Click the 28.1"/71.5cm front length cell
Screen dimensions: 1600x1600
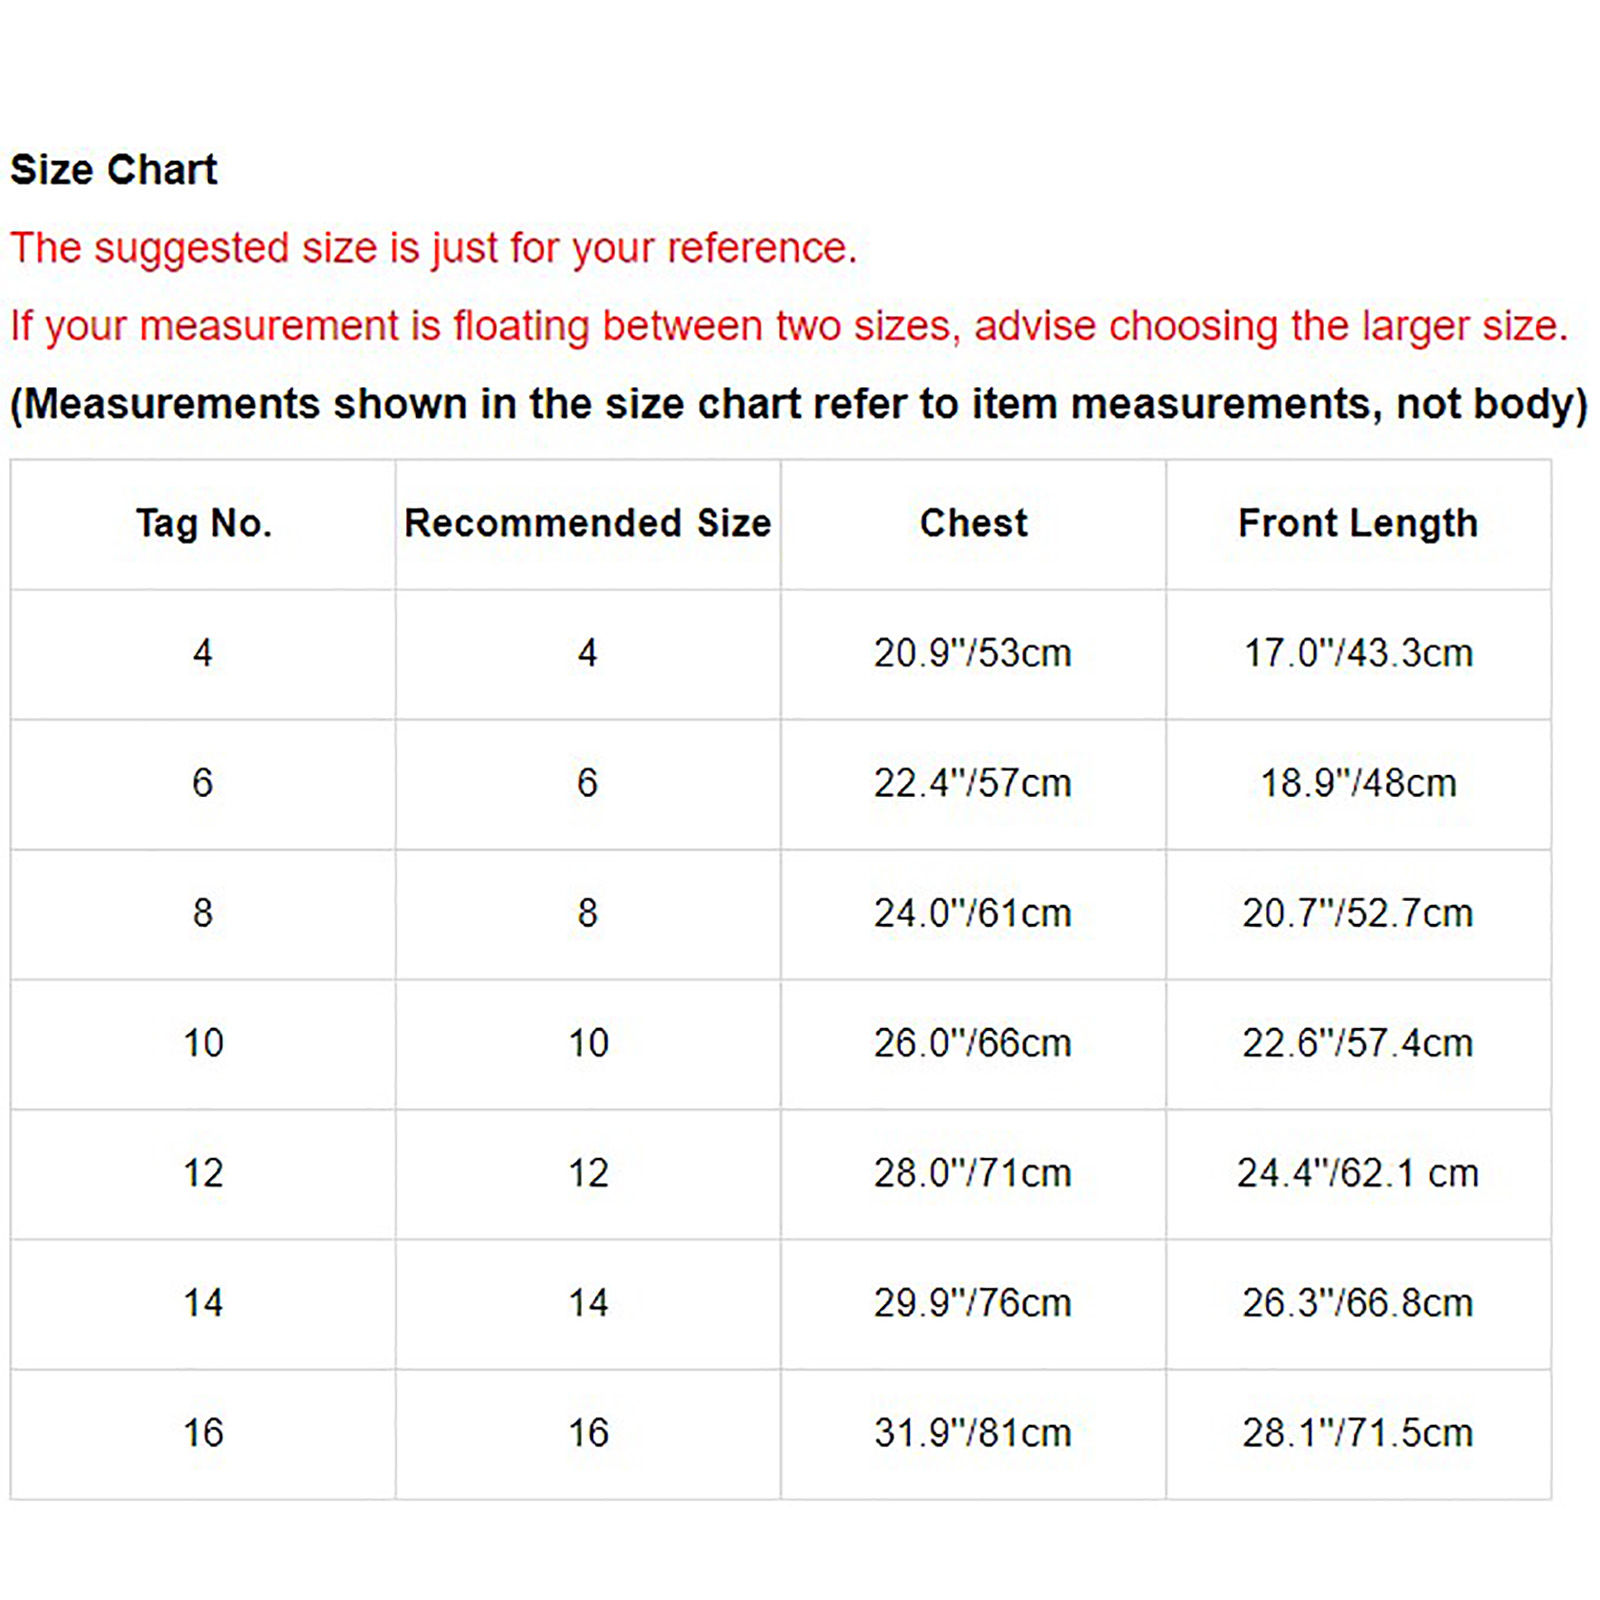(1357, 1433)
